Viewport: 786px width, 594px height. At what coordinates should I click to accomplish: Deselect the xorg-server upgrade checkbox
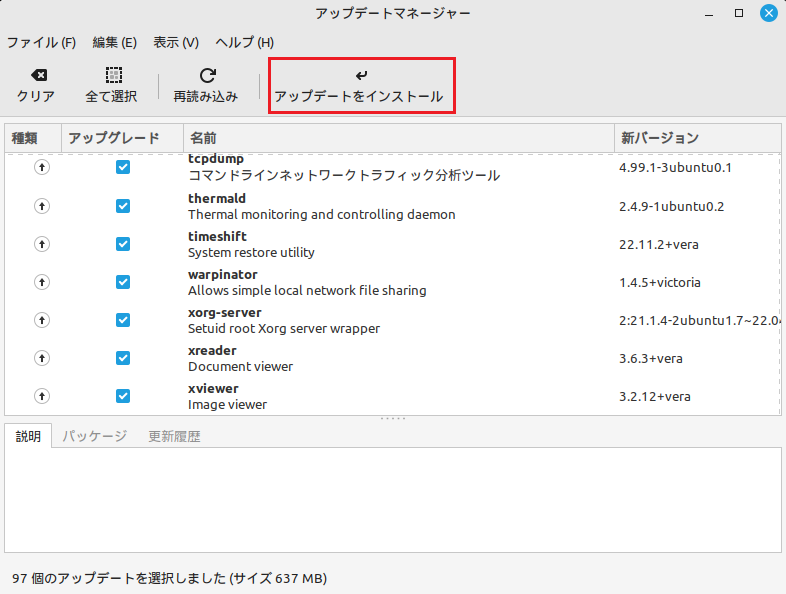[x=123, y=320]
